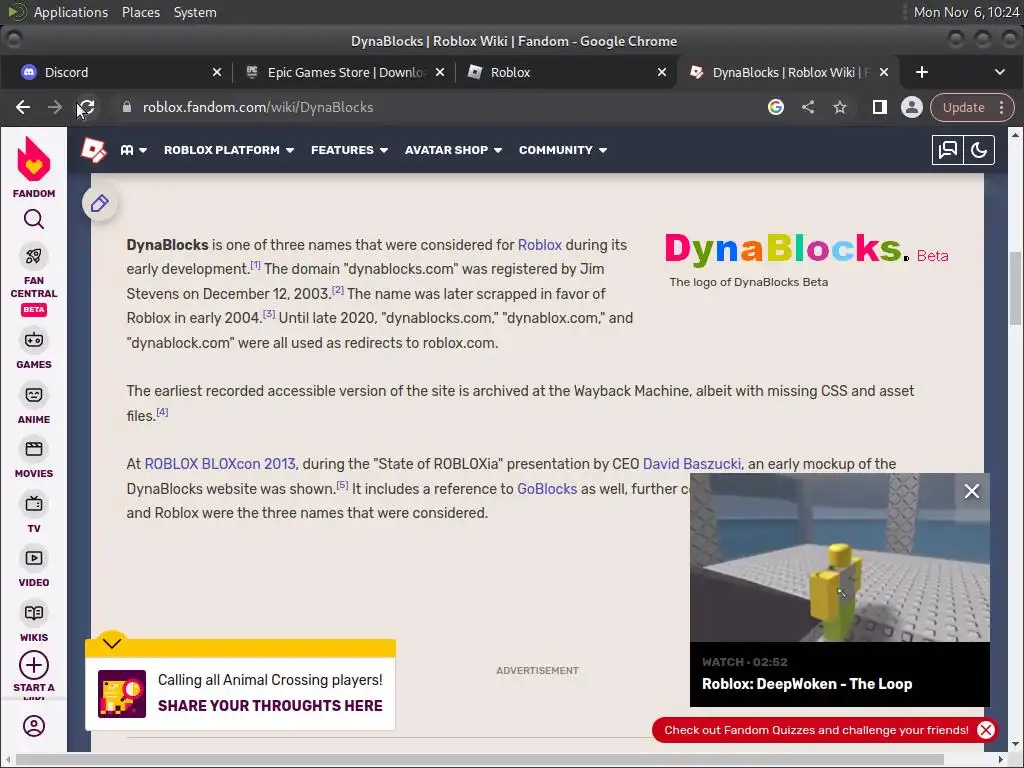Click the vertical page scrollbar thumb
The width and height of the screenshot is (1024, 768).
coord(1015,287)
